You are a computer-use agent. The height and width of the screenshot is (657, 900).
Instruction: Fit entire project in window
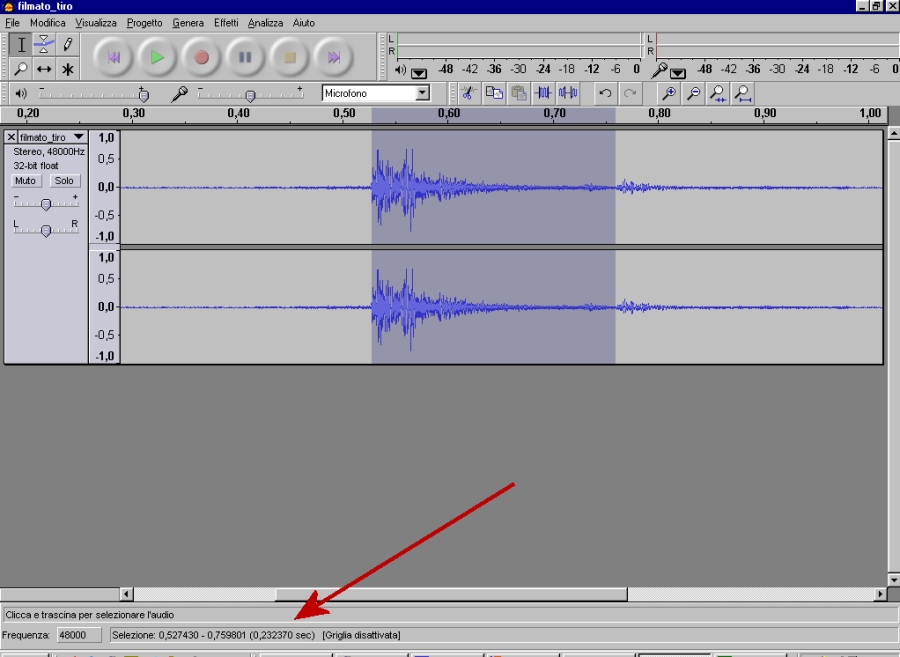click(x=743, y=93)
